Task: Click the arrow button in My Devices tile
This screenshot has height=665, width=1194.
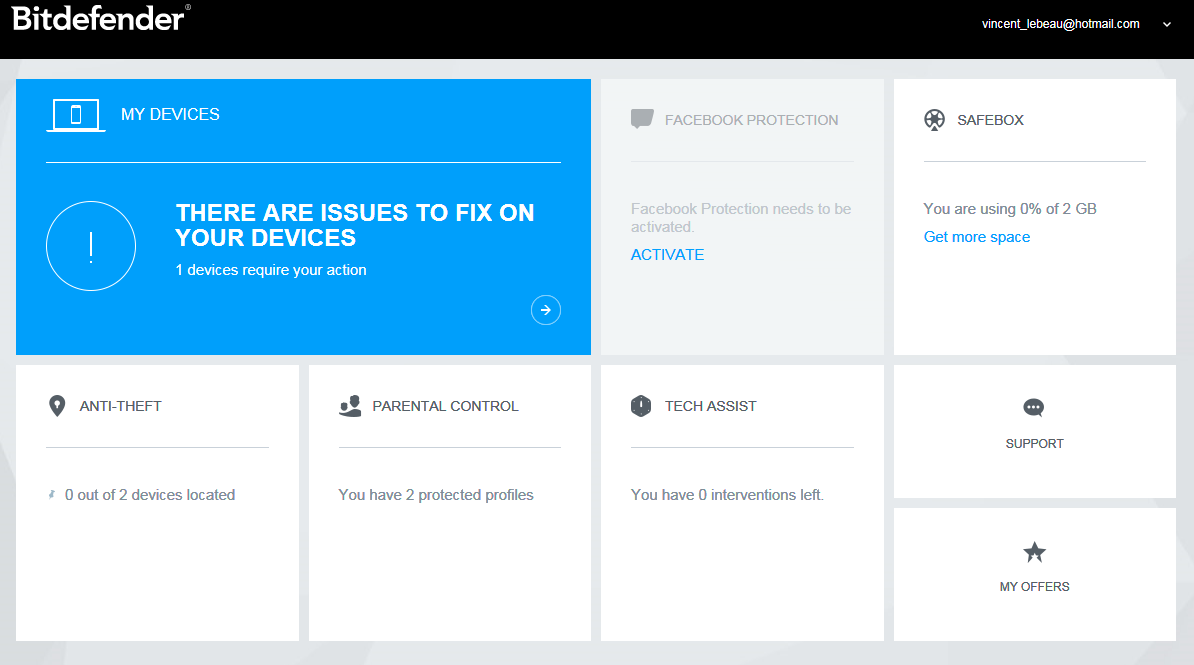Action: tap(546, 310)
